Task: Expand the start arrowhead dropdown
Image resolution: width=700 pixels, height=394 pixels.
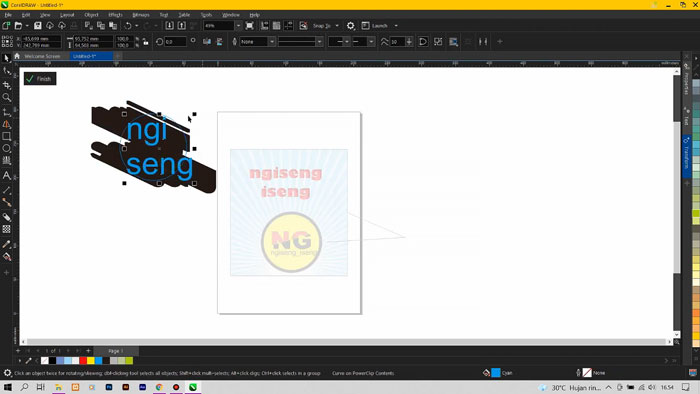Action: 347,41
